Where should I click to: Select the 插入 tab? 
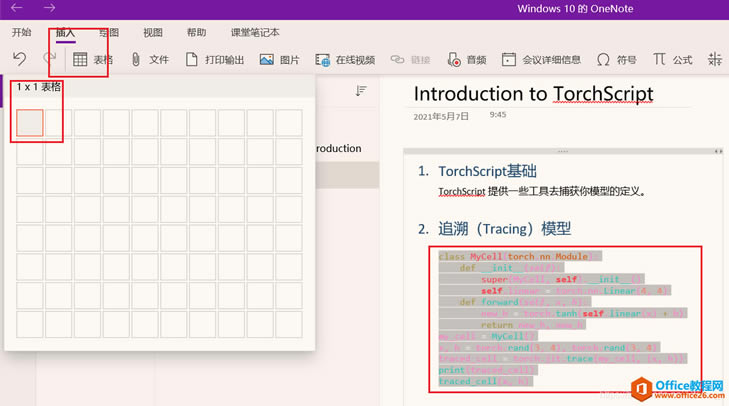point(65,33)
